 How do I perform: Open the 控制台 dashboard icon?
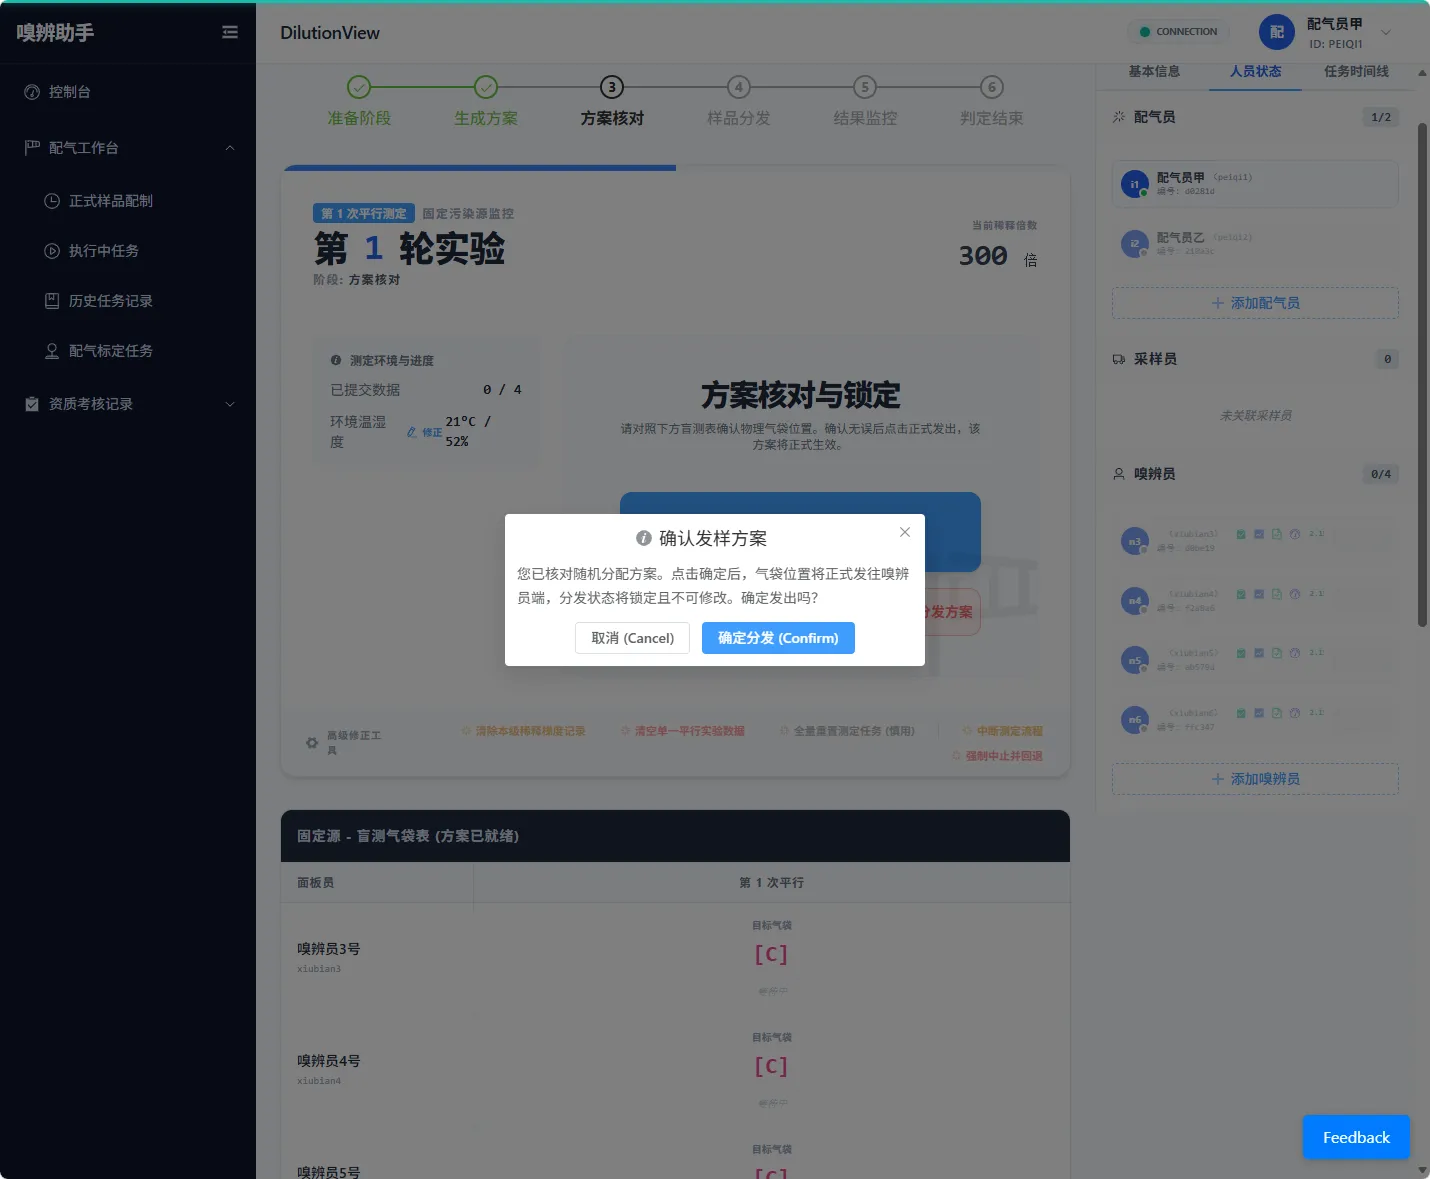[32, 92]
